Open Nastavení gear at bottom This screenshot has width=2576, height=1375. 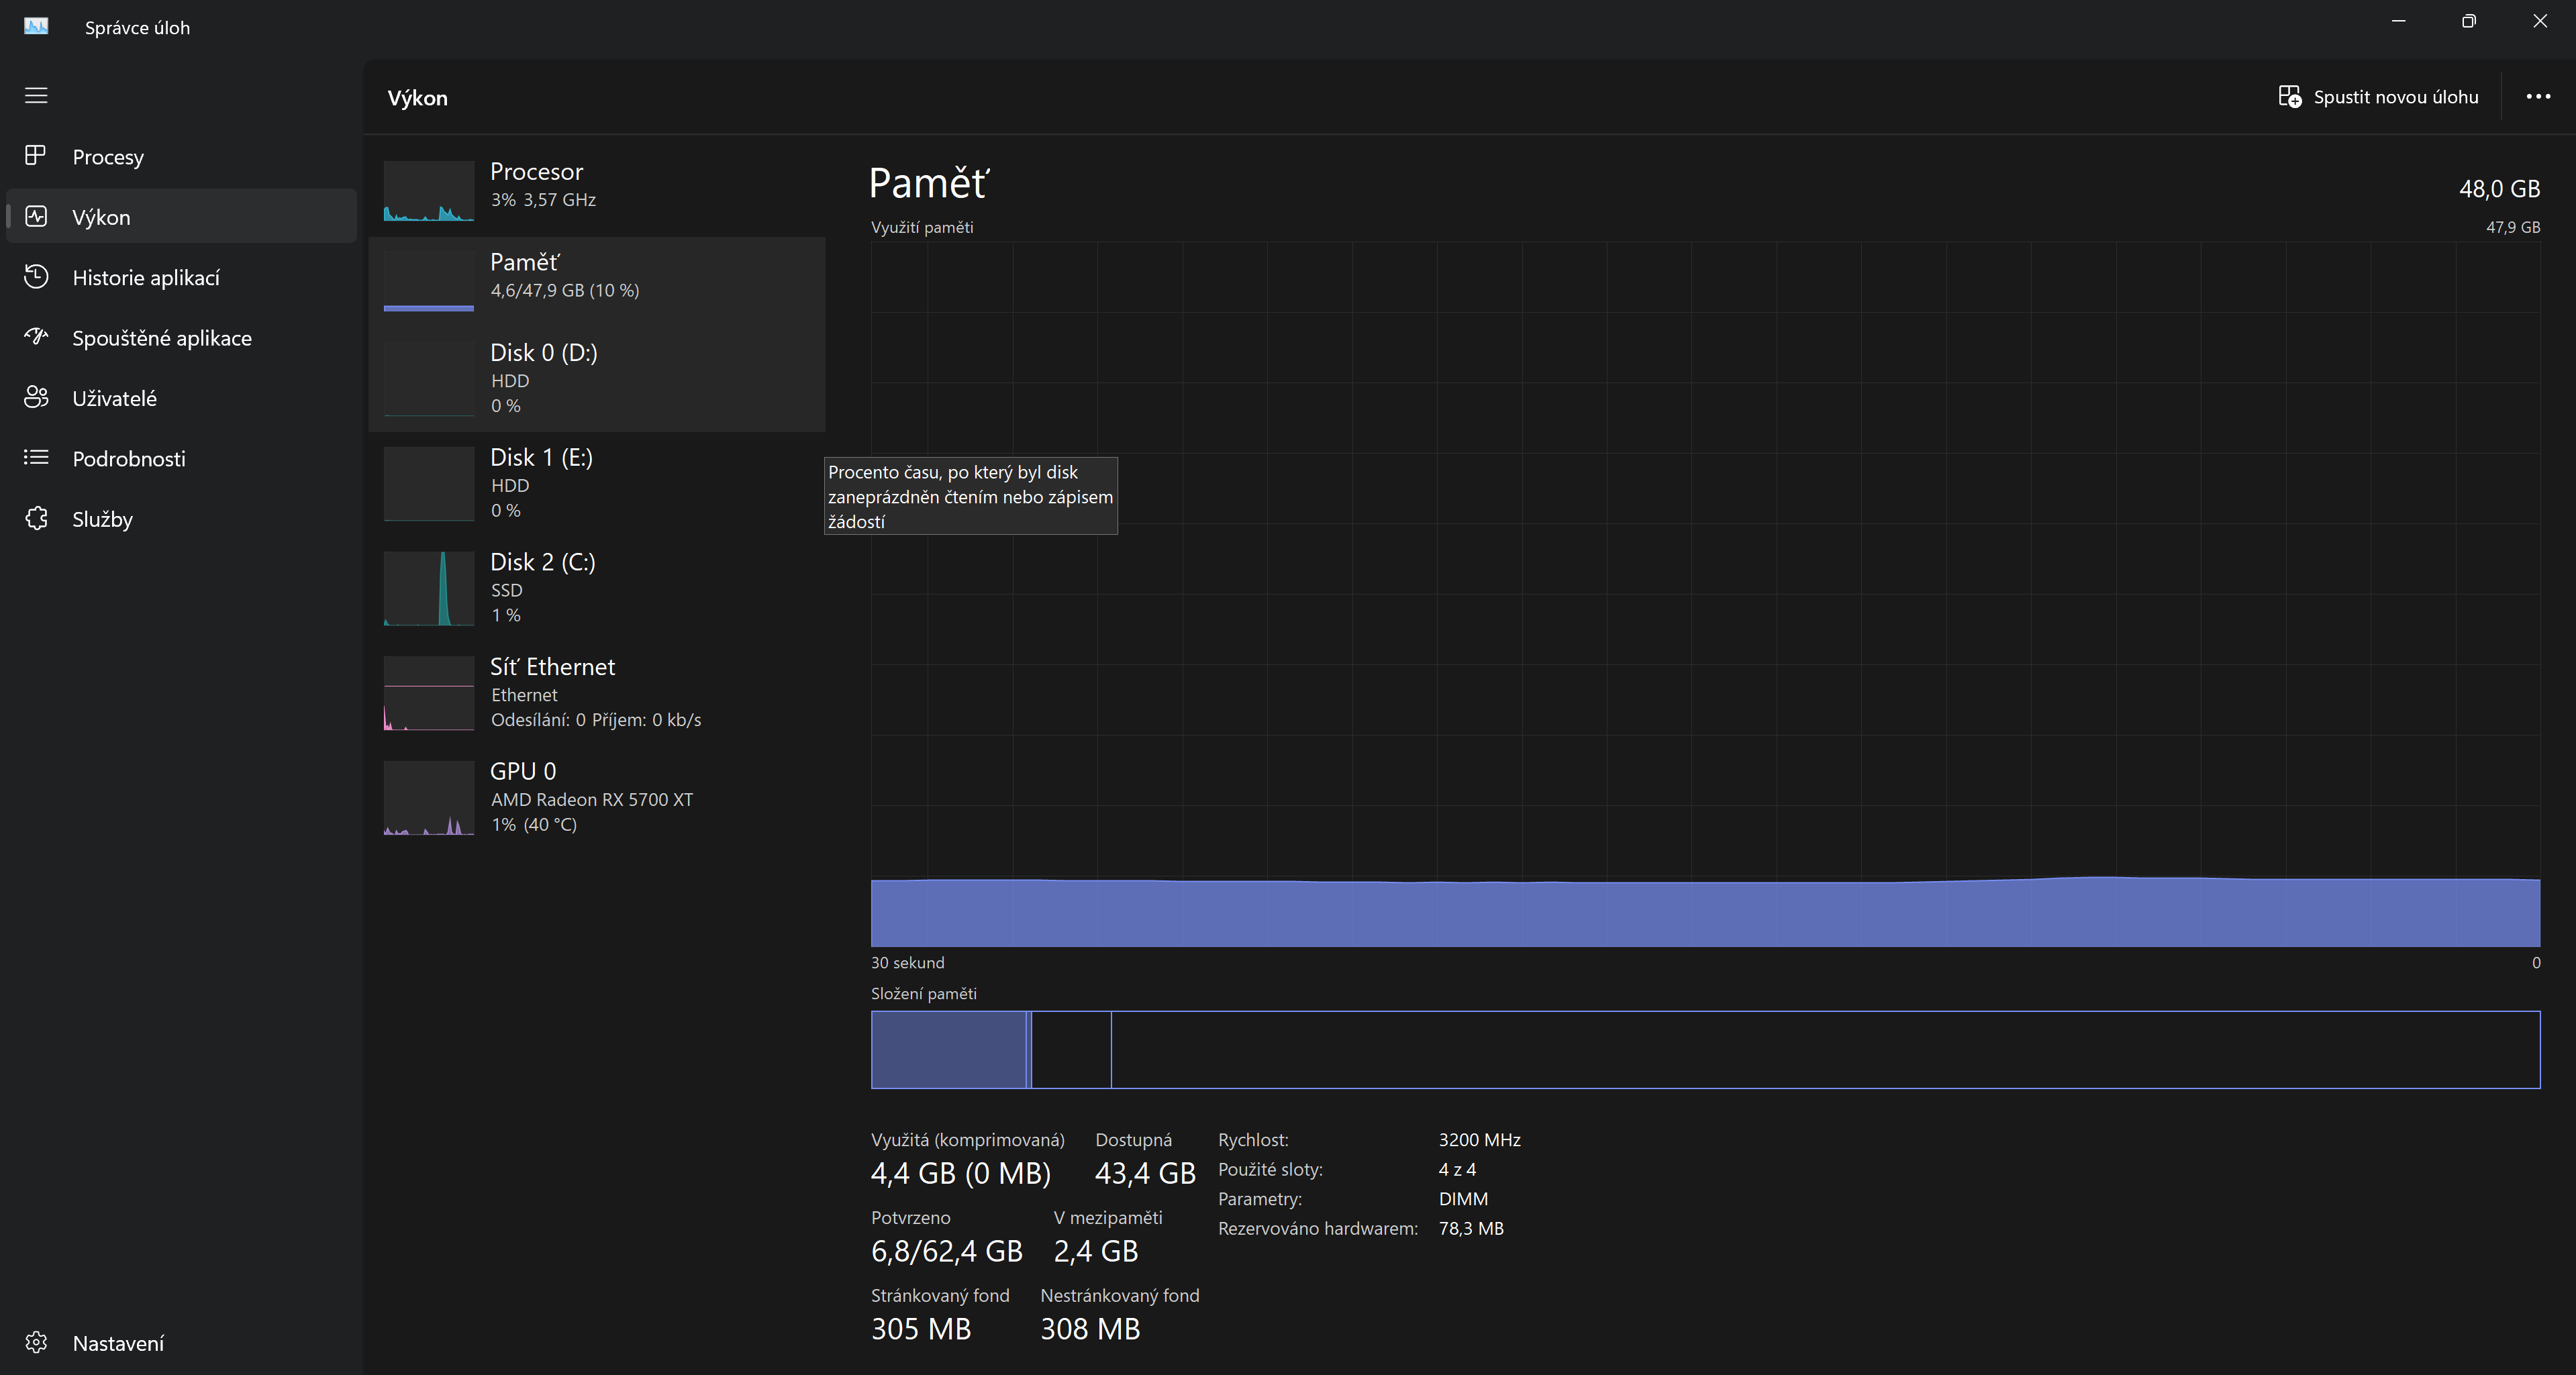(x=36, y=1342)
